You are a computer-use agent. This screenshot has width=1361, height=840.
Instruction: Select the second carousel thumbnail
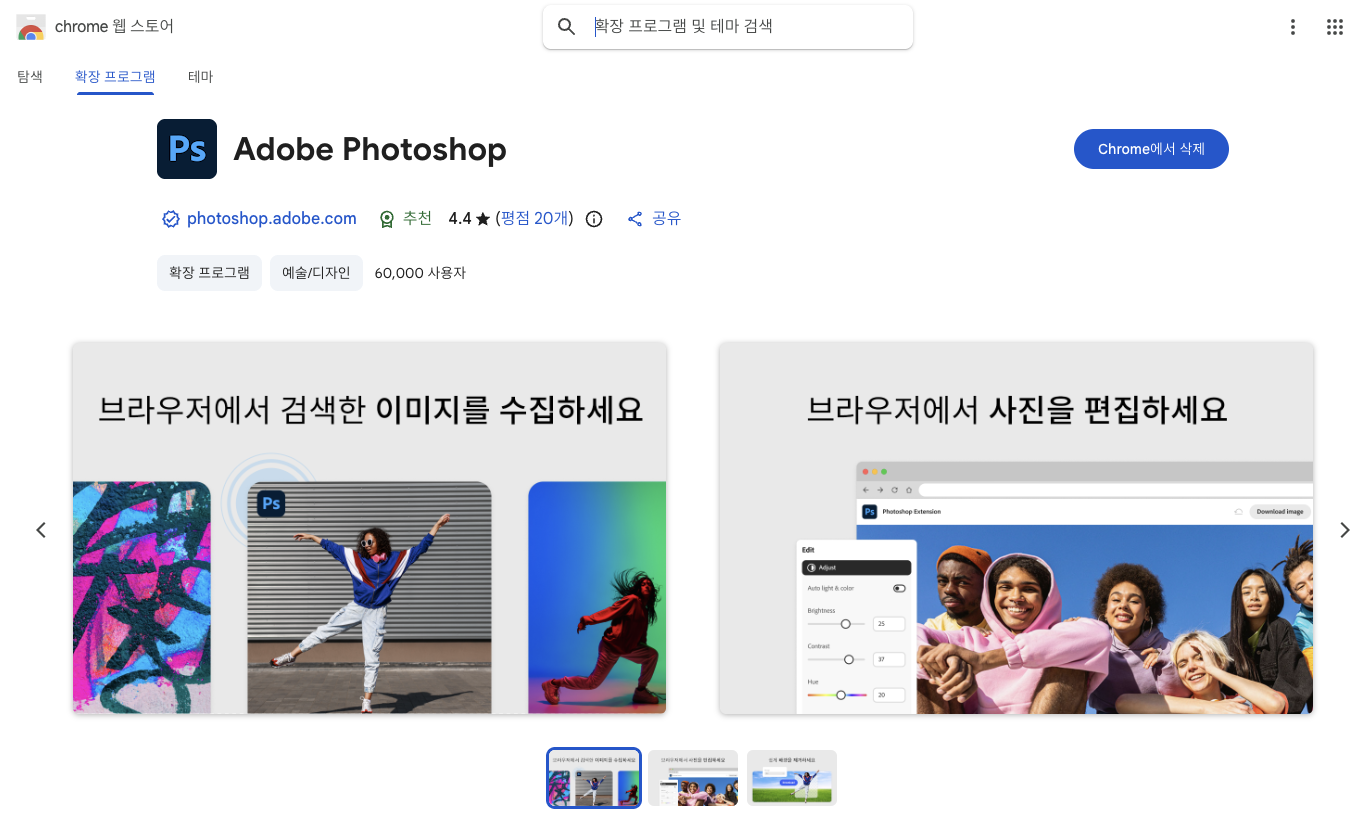click(693, 778)
